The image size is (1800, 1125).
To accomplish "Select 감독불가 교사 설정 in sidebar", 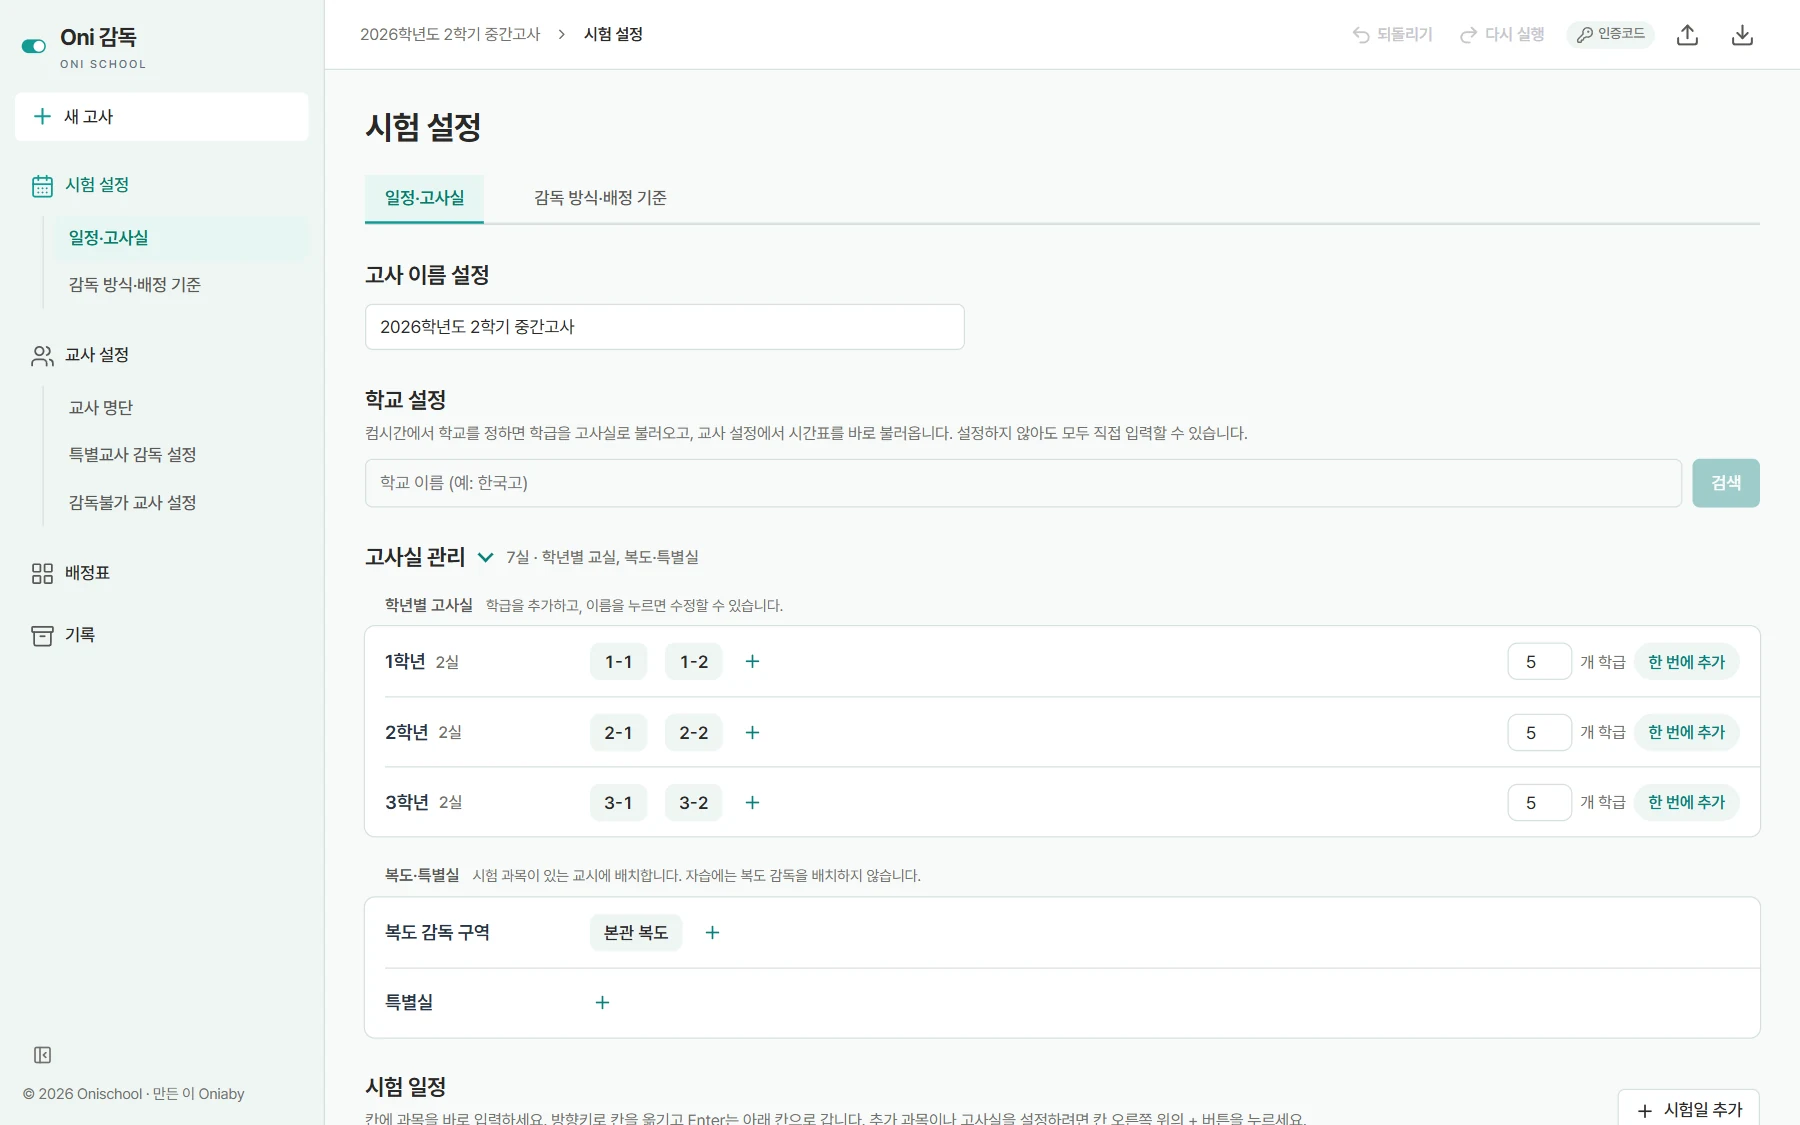I will click(x=132, y=502).
